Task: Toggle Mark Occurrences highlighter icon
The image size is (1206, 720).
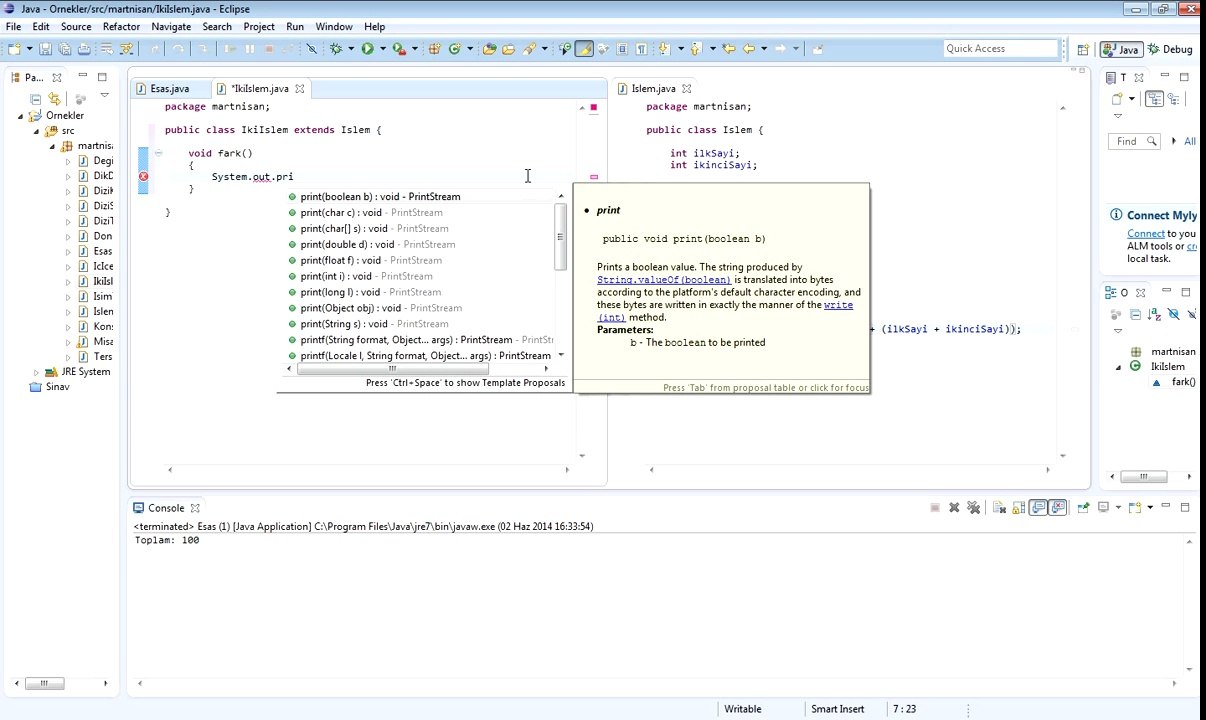Action: (x=584, y=49)
